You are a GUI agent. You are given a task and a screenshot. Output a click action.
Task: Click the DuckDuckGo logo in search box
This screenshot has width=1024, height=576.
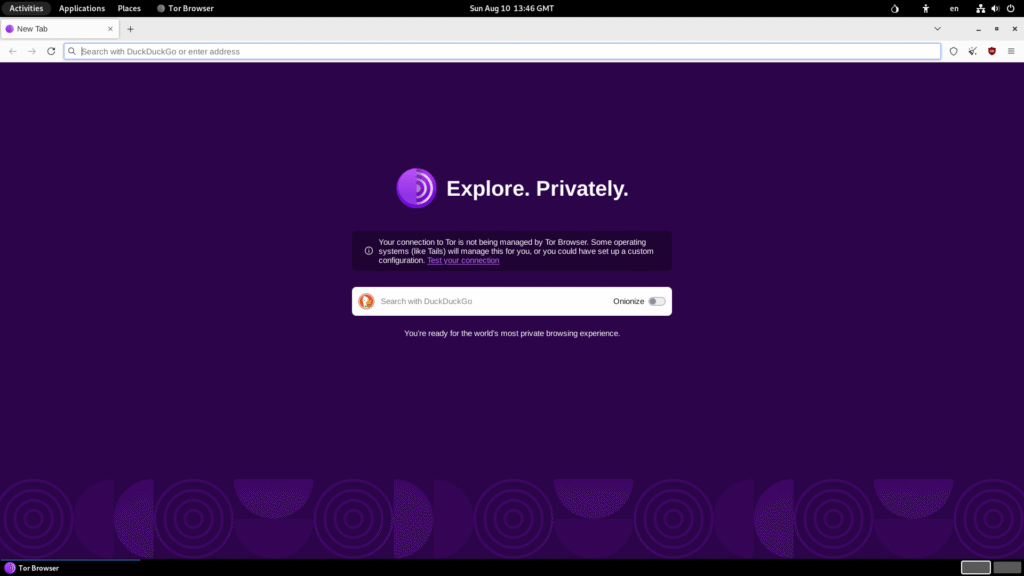tap(367, 301)
